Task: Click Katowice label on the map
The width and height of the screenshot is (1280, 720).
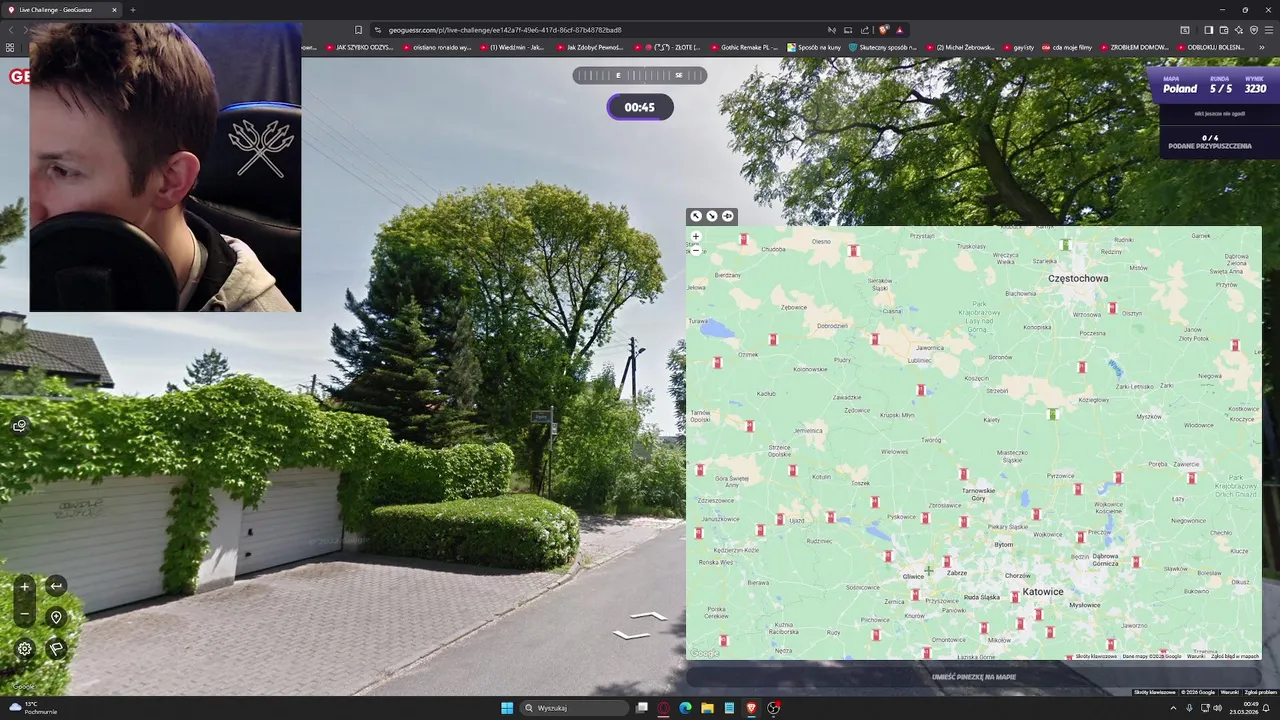Action: point(1043,592)
